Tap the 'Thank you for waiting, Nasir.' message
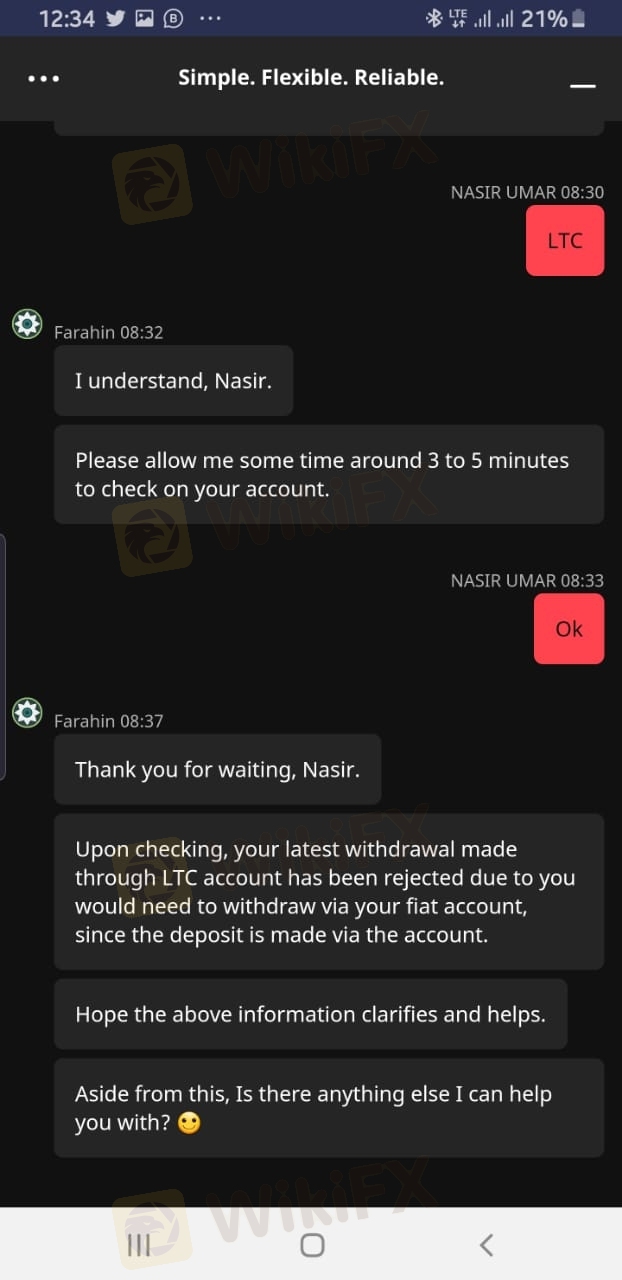The image size is (622, 1280). point(217,769)
